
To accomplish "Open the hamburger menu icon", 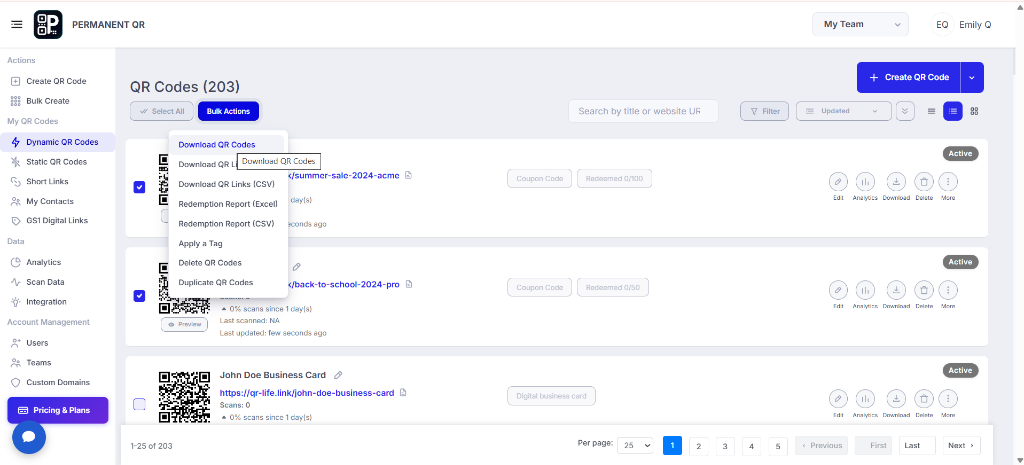I will tap(17, 25).
